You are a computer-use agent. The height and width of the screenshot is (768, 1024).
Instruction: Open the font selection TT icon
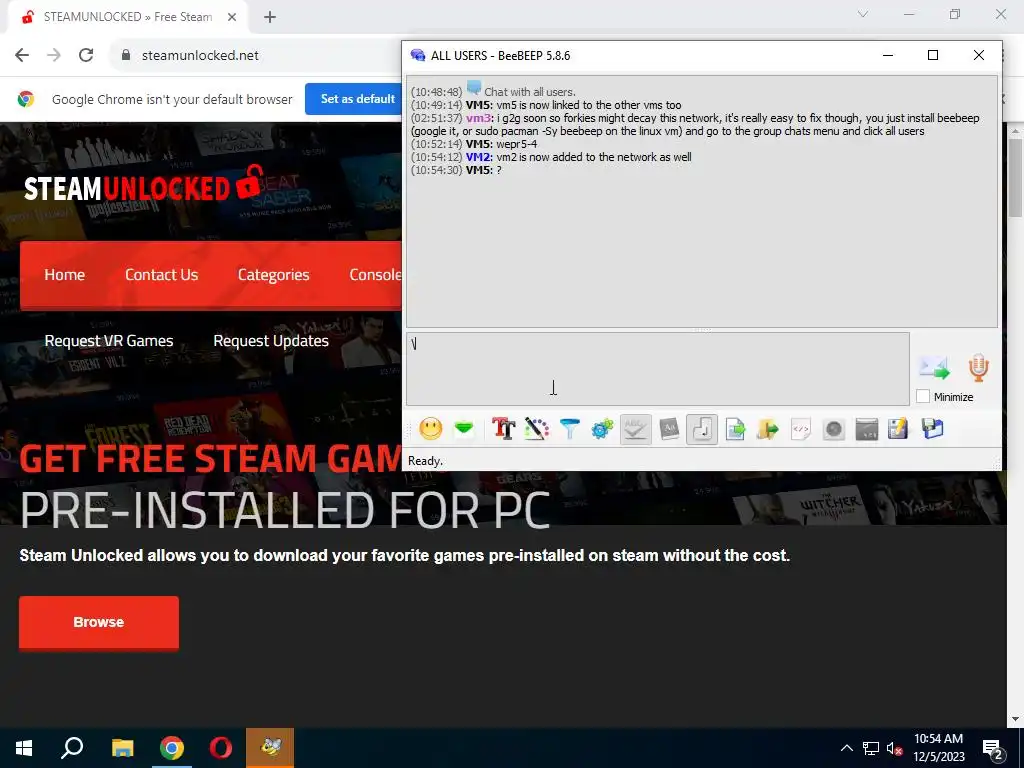(504, 429)
